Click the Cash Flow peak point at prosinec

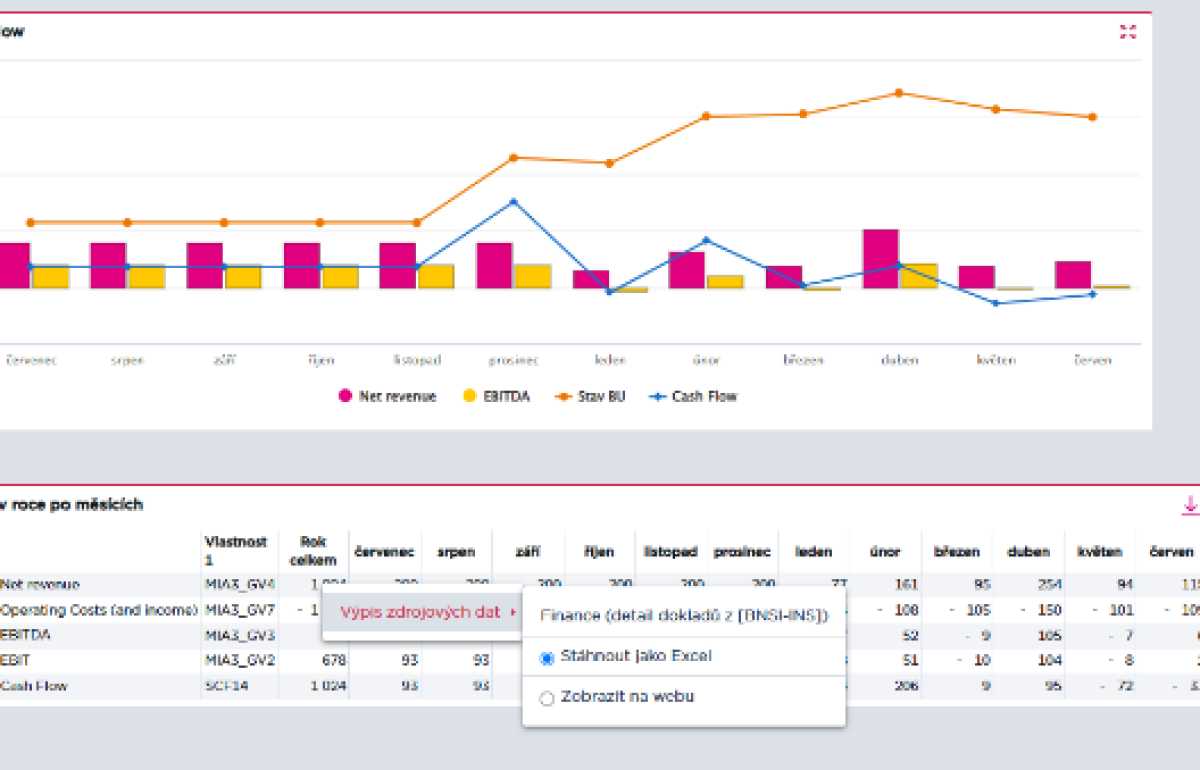pyautogui.click(x=514, y=201)
